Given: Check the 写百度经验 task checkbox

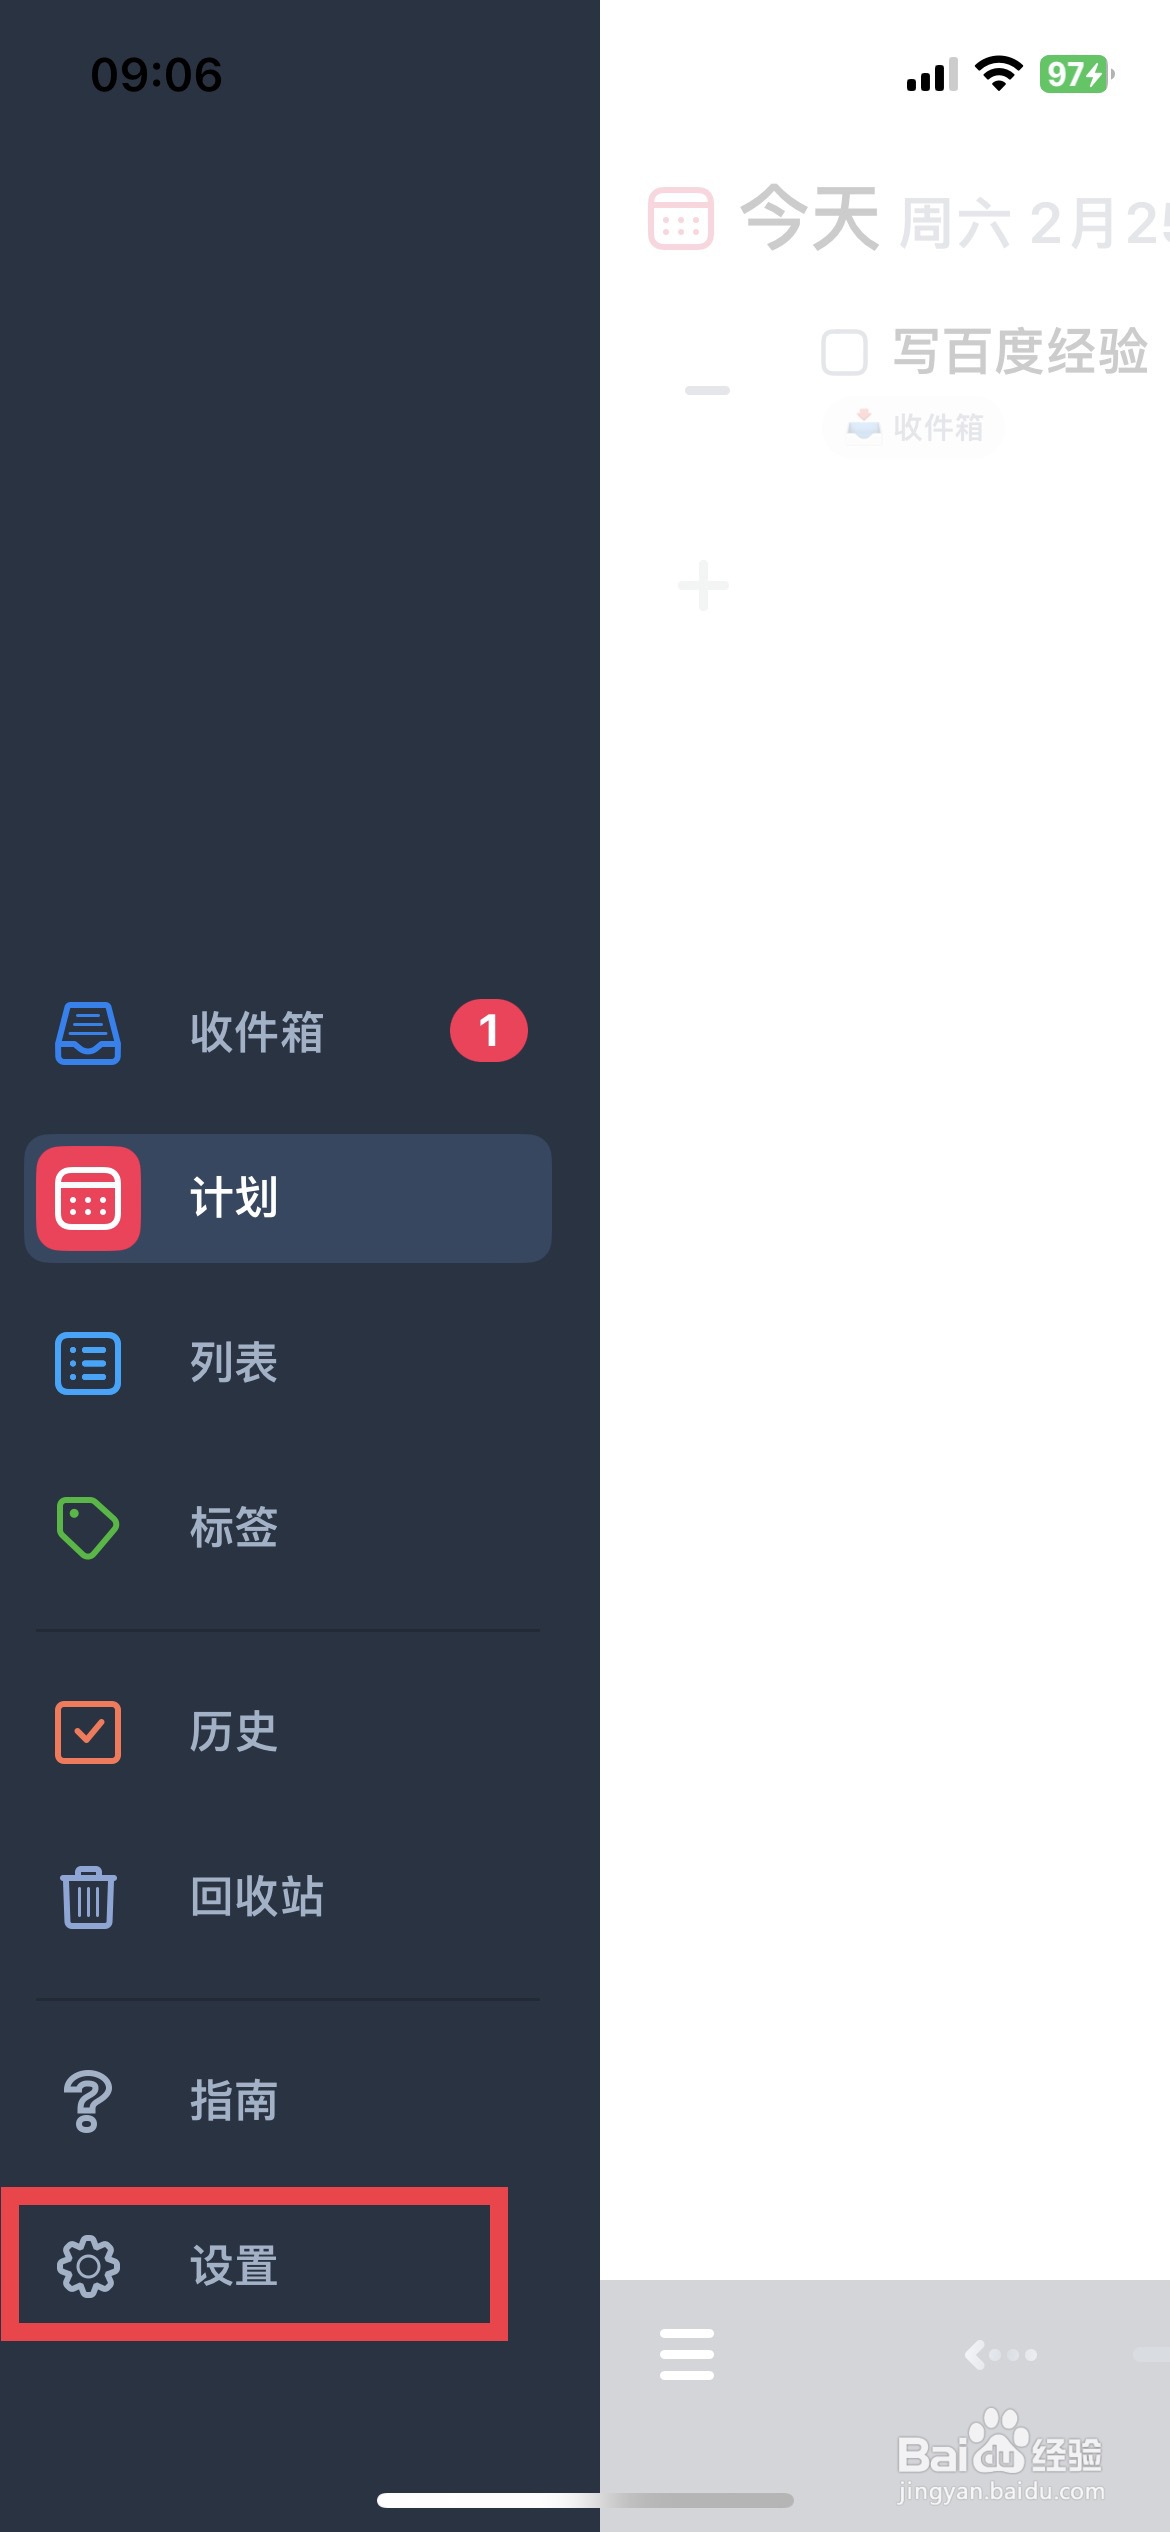Looking at the screenshot, I should click(x=844, y=352).
